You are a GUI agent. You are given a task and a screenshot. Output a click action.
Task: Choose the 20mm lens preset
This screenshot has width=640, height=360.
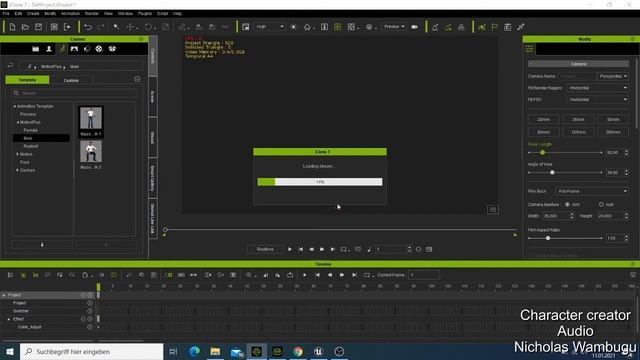(544, 120)
